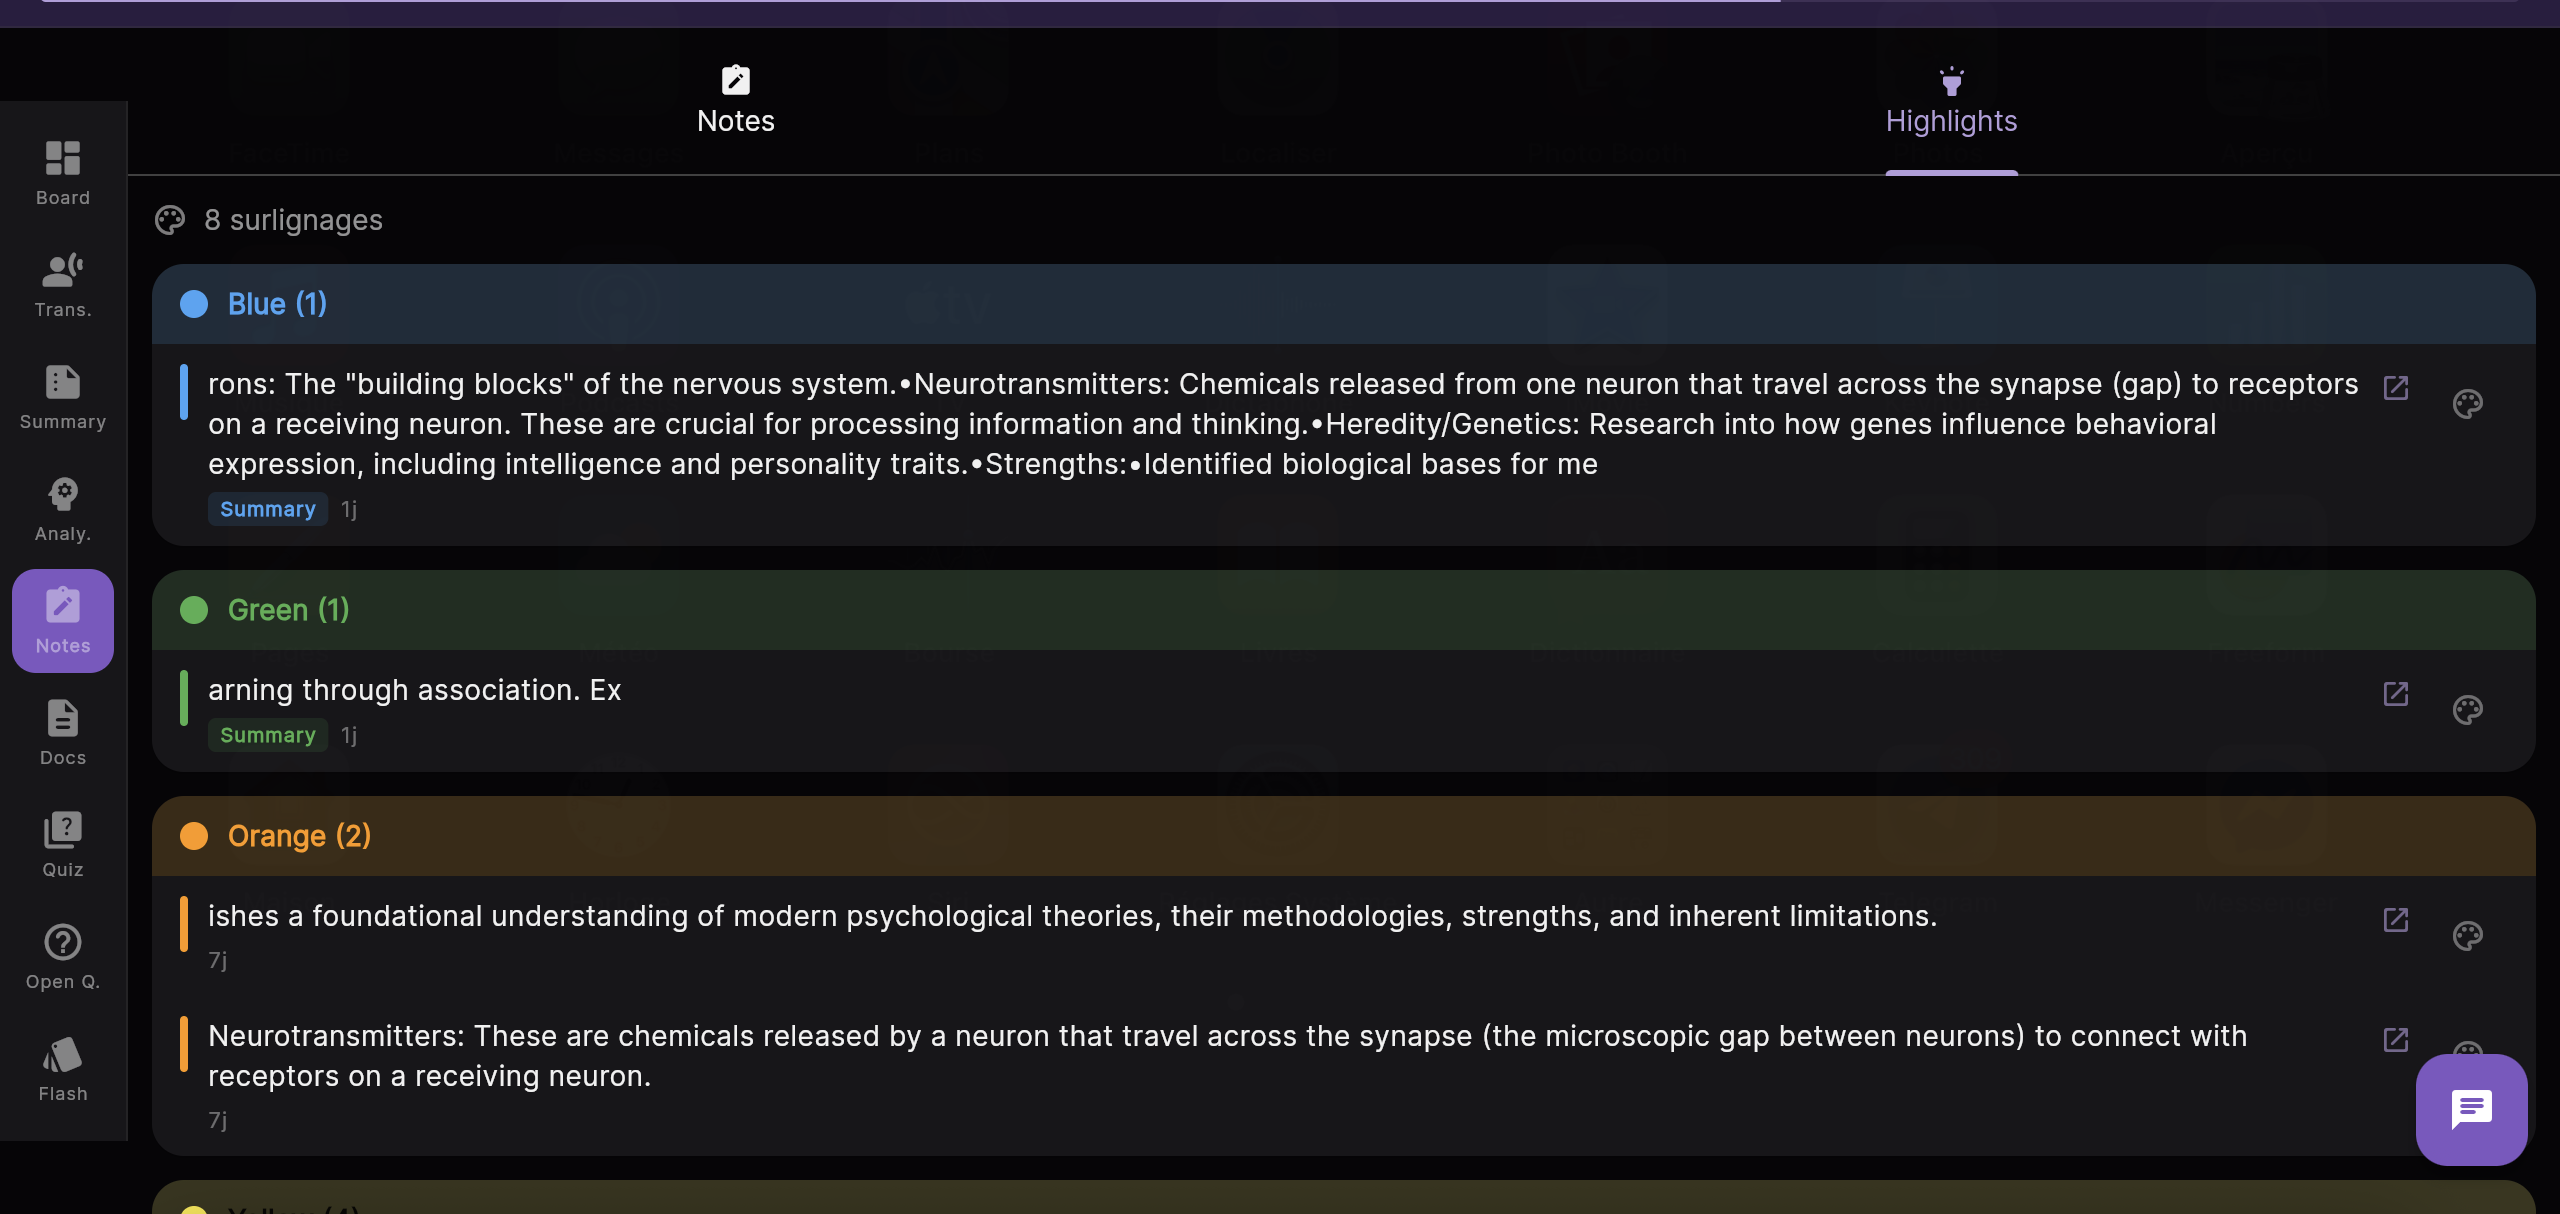2560x1214 pixels.
Task: Select the Open Q. sidebar icon
Action: pyautogui.click(x=62, y=956)
